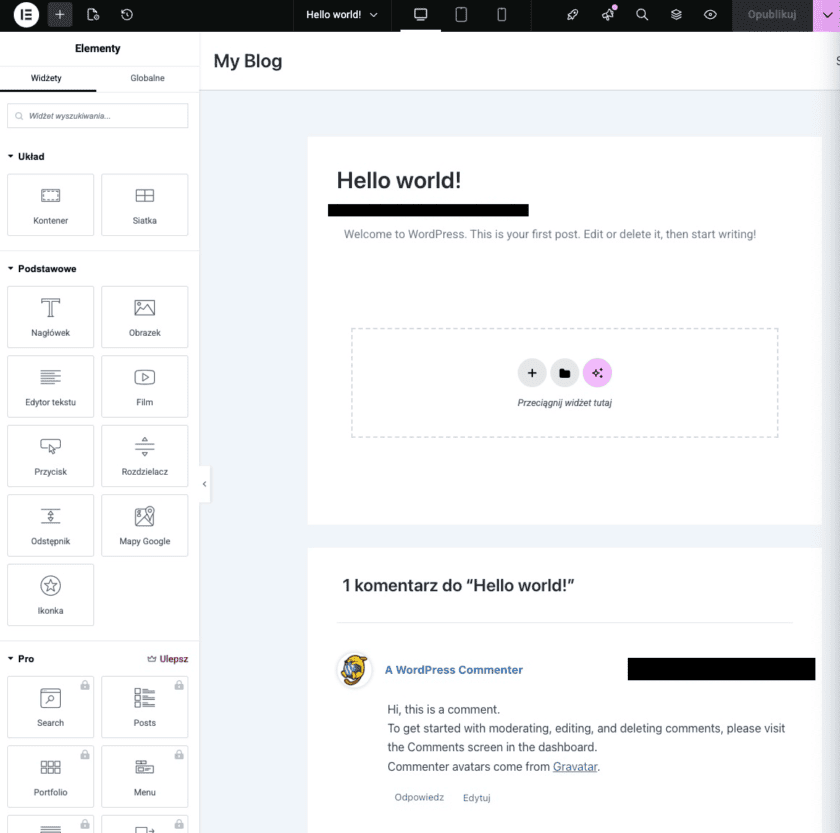Image resolution: width=840 pixels, height=833 pixels.
Task: Select the Mapy Google widget
Action: (x=145, y=526)
